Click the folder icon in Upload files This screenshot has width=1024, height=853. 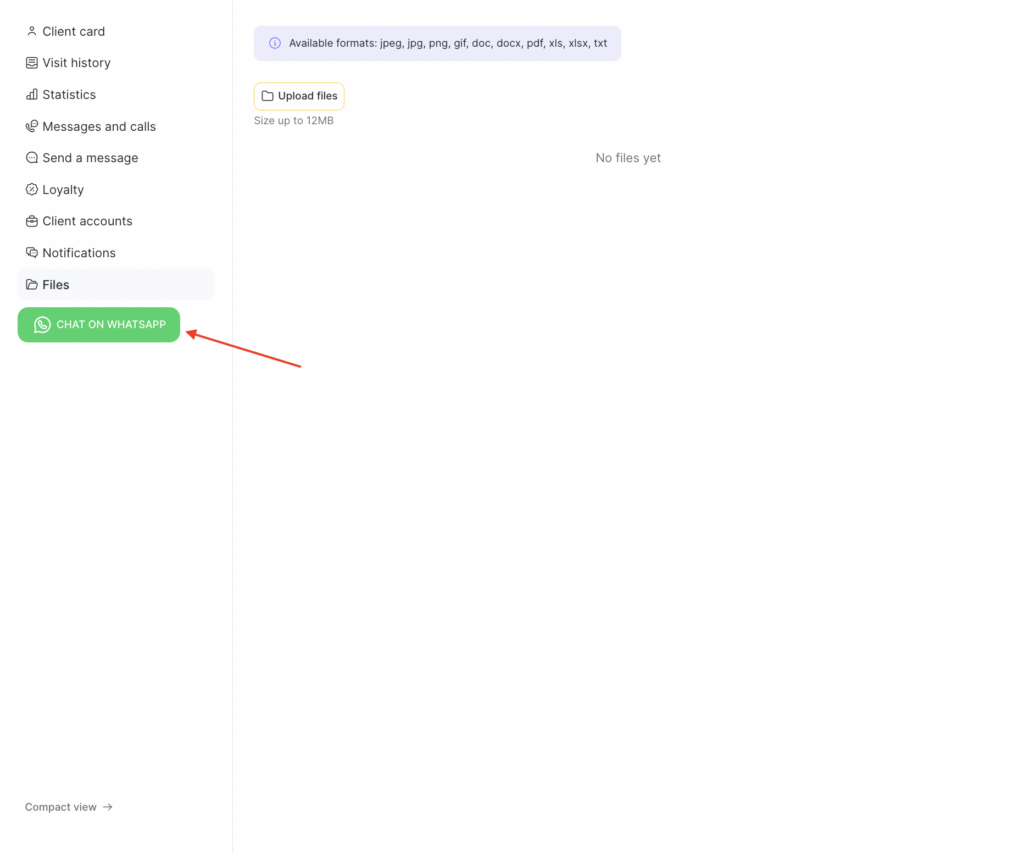coord(267,96)
